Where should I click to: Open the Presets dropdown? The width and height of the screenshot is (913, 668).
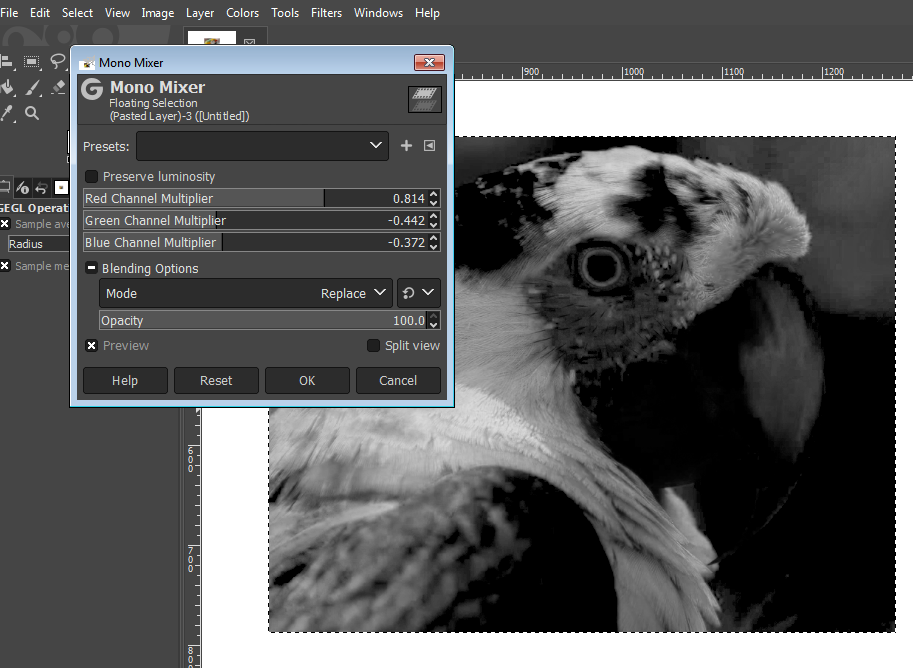(262, 146)
